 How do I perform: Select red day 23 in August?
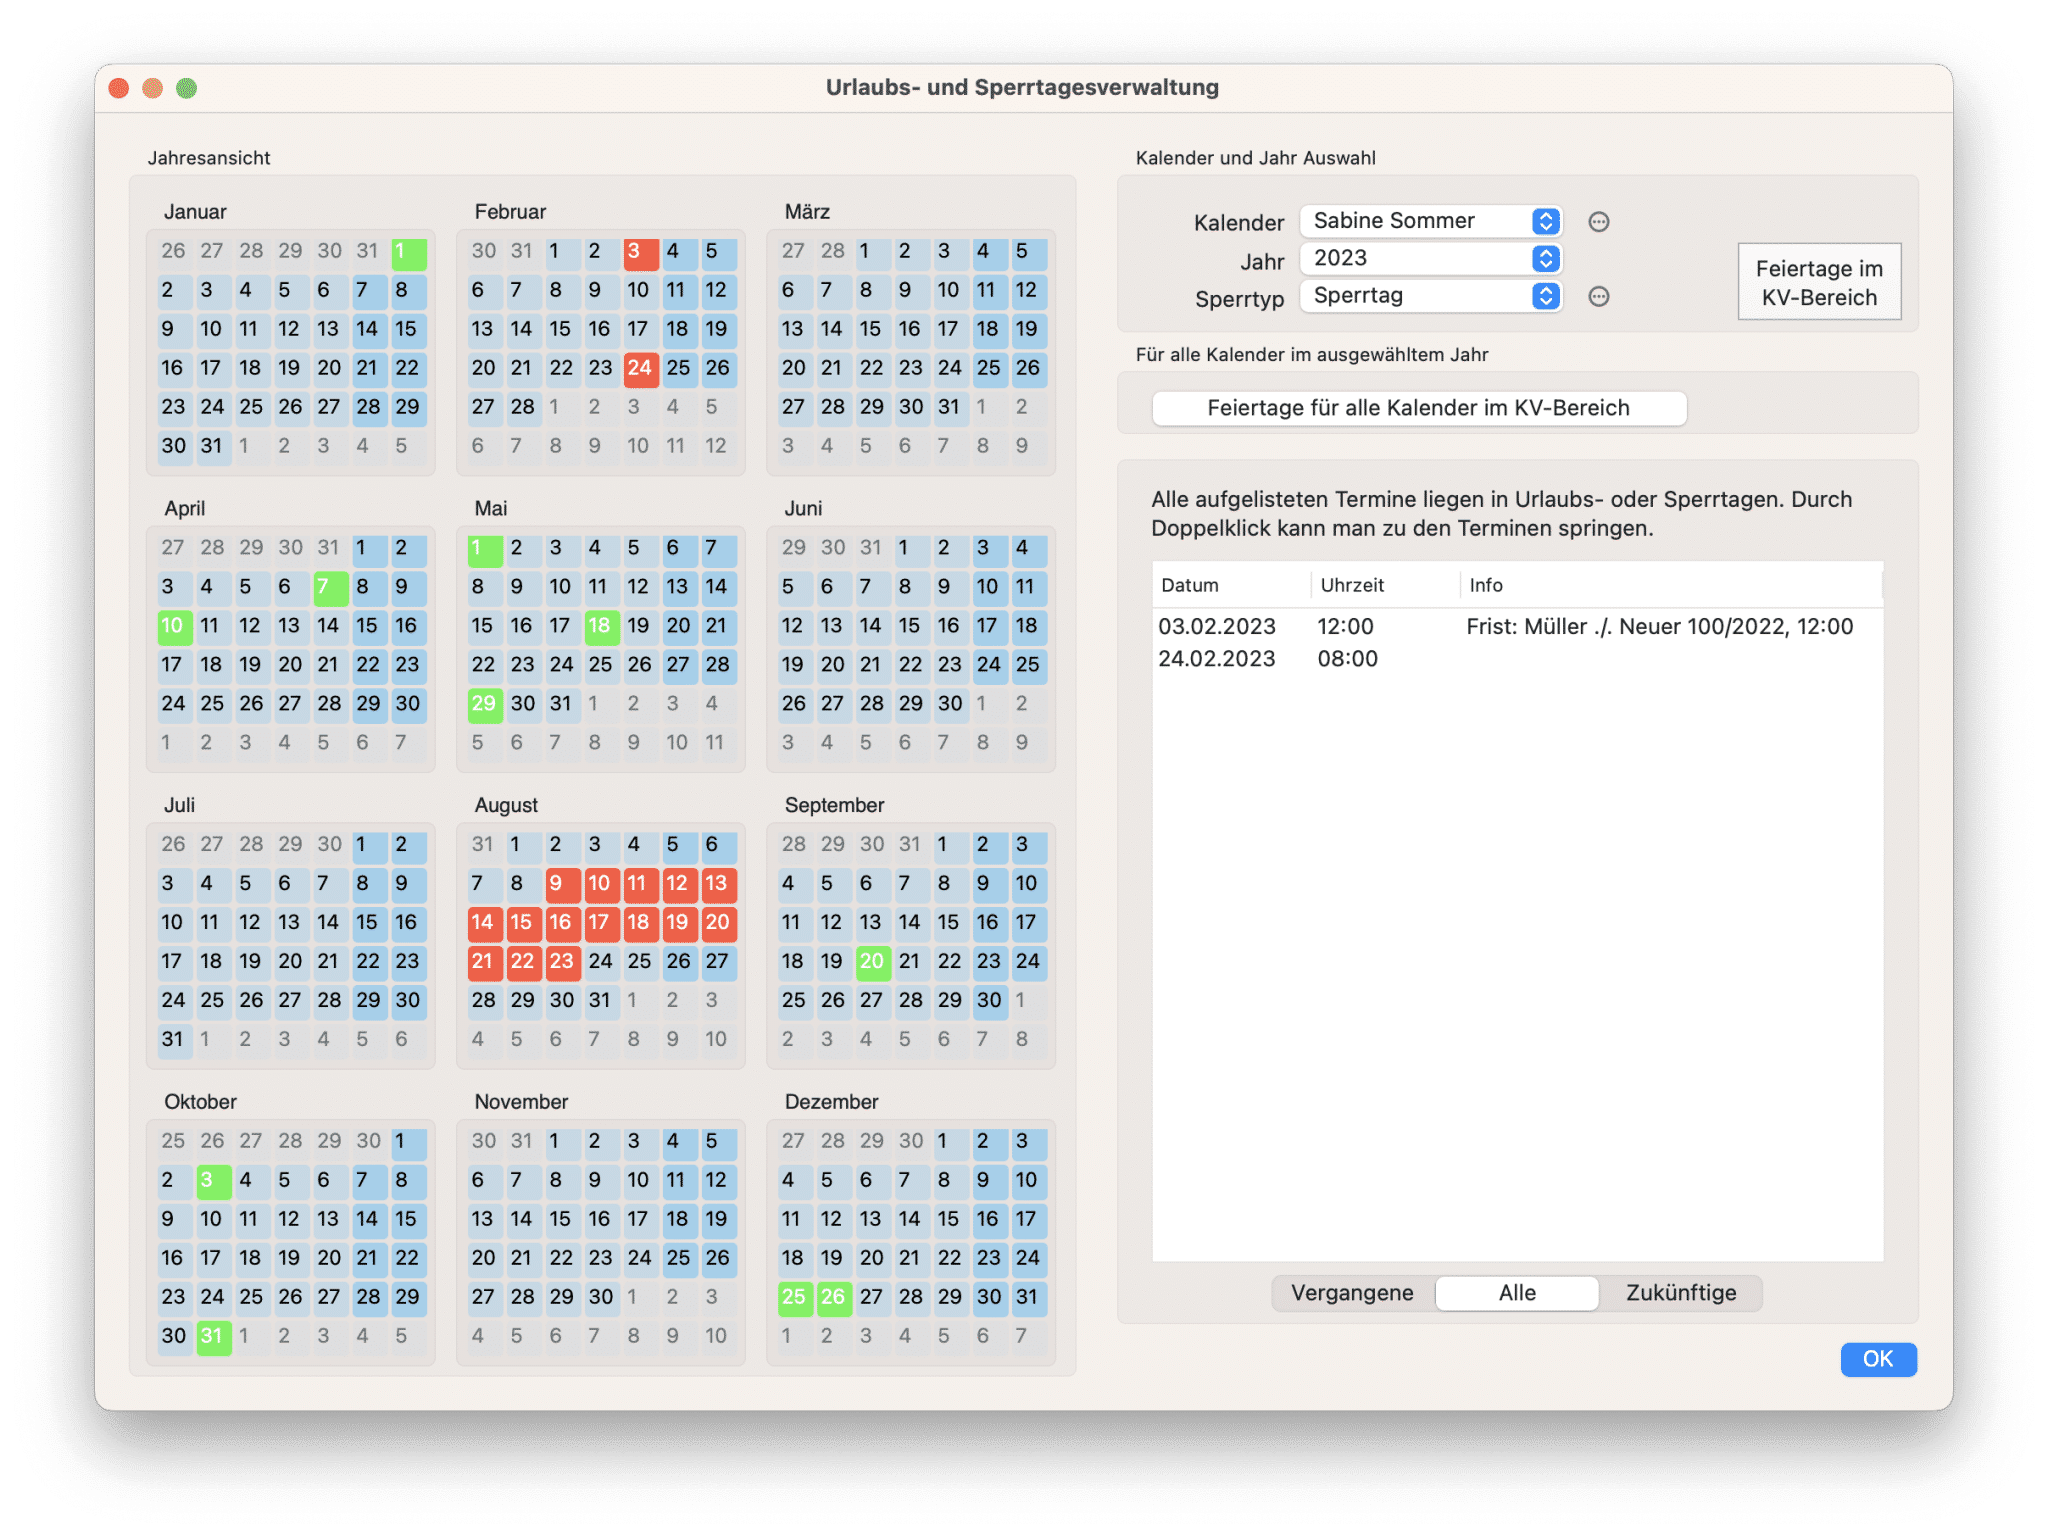click(562, 962)
